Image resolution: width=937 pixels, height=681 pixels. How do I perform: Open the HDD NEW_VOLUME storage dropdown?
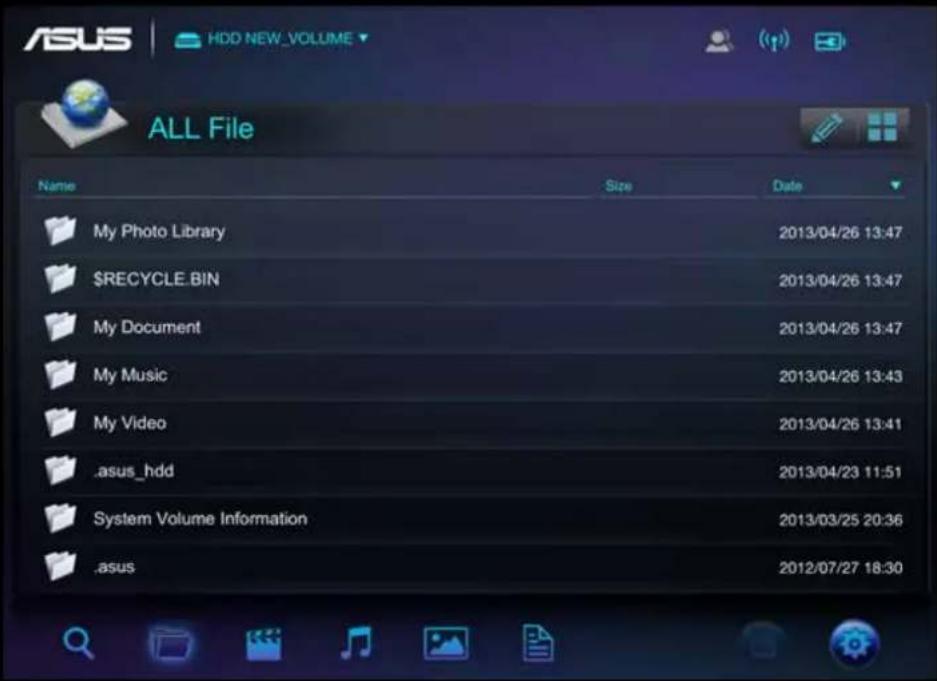pos(271,39)
